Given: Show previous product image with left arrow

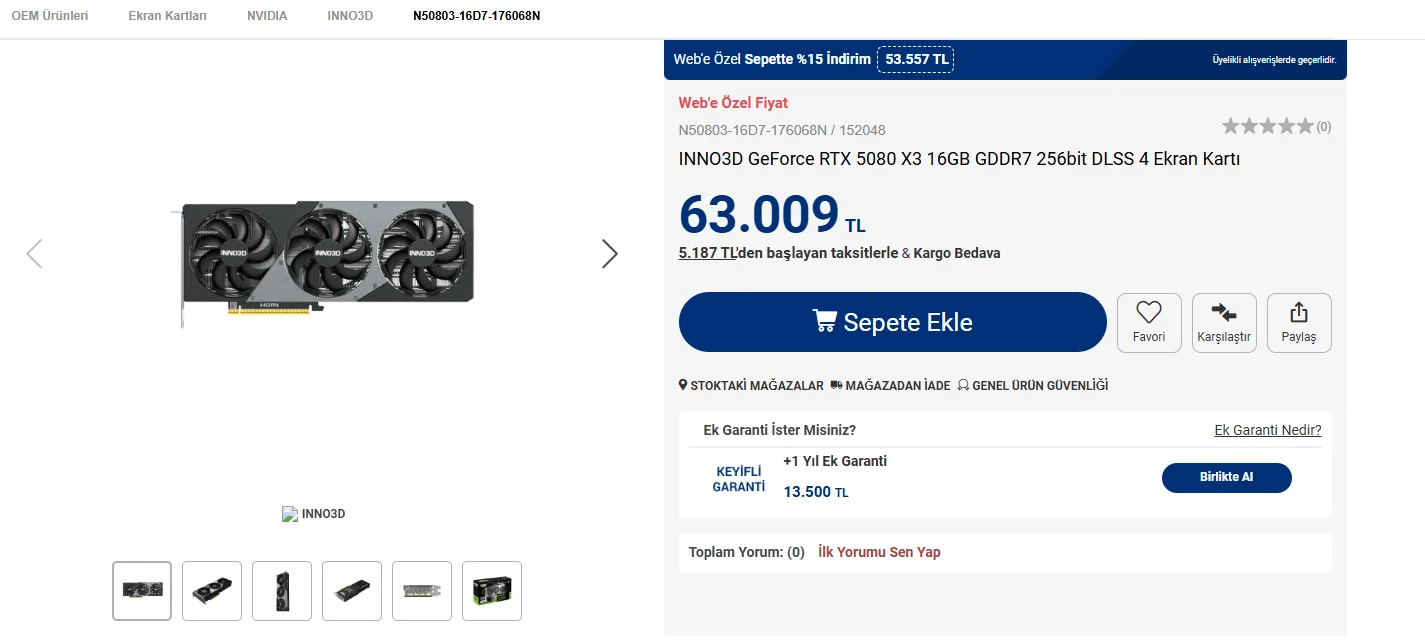Looking at the screenshot, I should pos(34,254).
